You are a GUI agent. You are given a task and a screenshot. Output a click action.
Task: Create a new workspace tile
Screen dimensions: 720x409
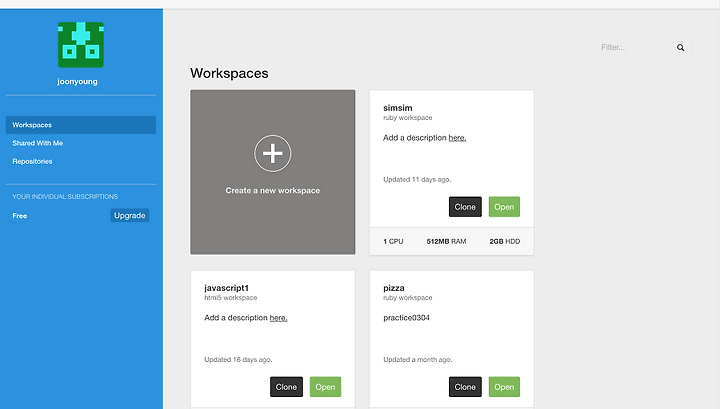tap(273, 172)
